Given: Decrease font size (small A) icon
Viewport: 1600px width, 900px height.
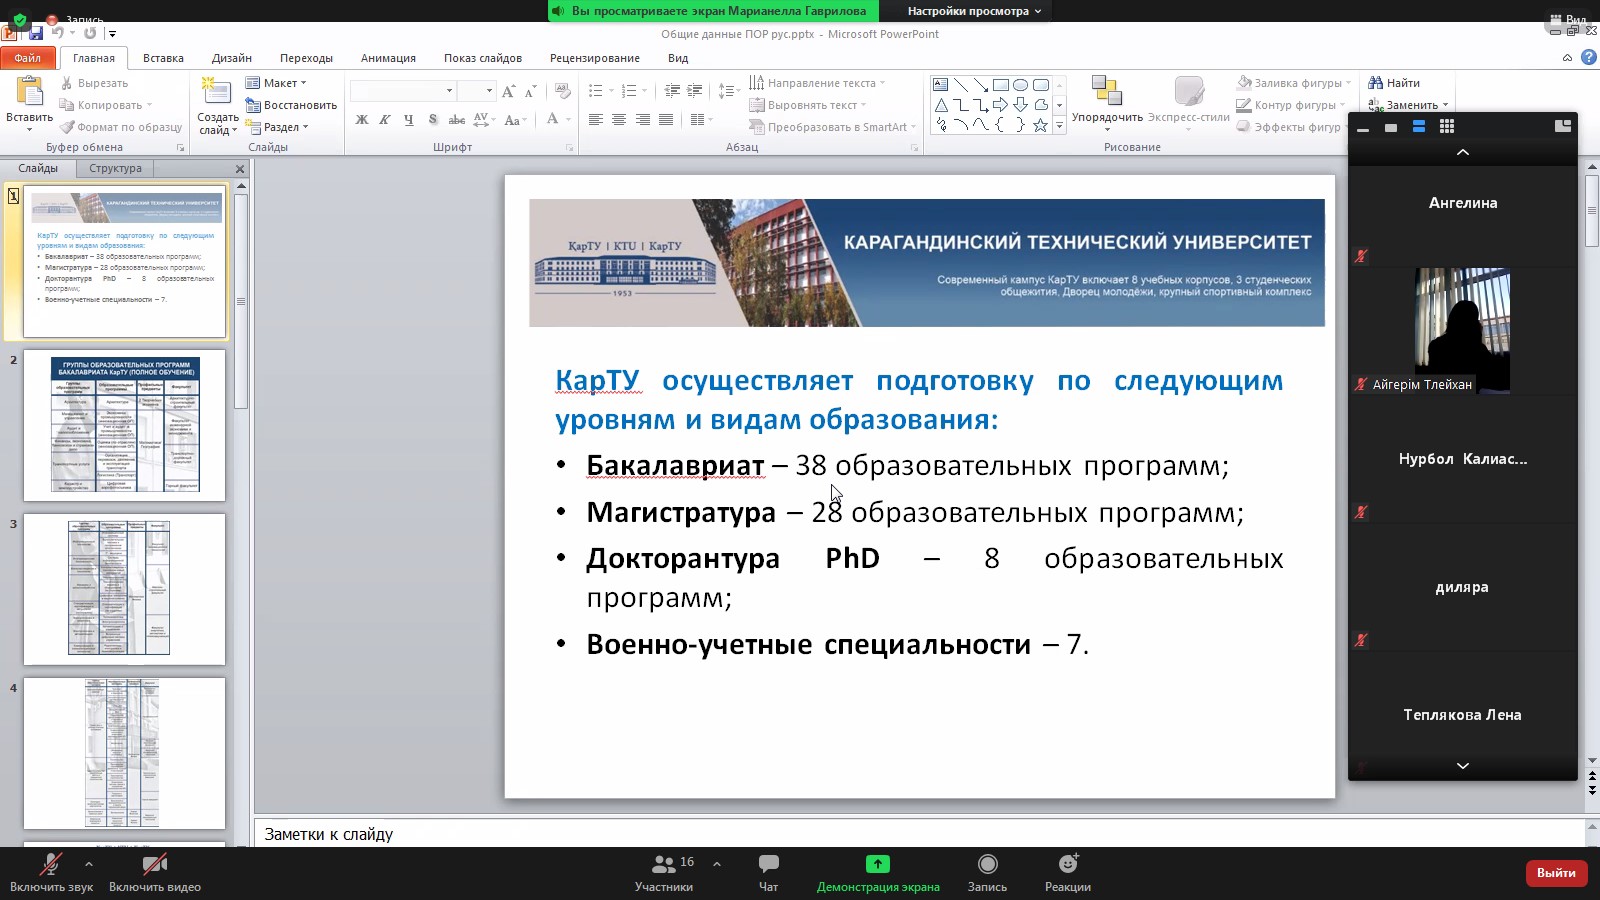Looking at the screenshot, I should pos(531,91).
